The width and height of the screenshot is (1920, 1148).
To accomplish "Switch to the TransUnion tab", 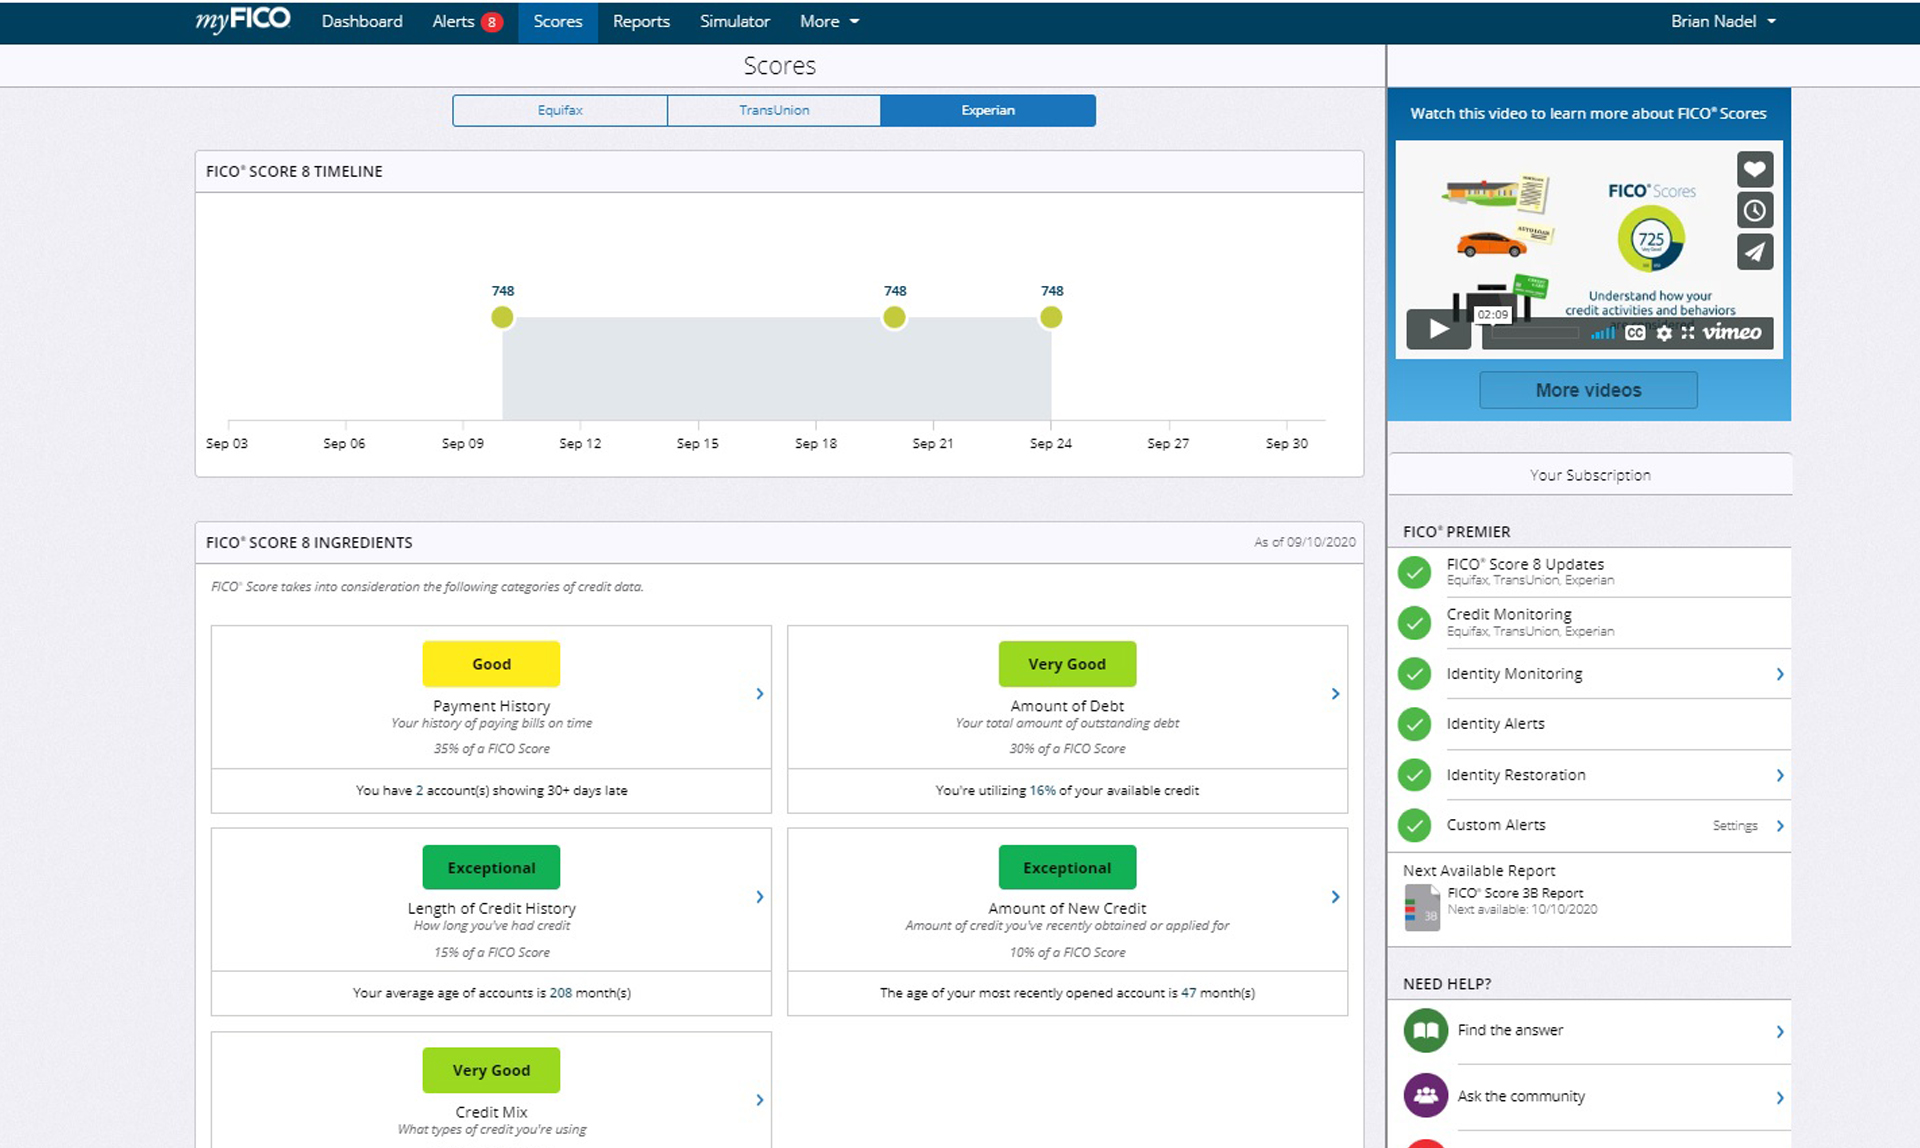I will click(x=774, y=110).
